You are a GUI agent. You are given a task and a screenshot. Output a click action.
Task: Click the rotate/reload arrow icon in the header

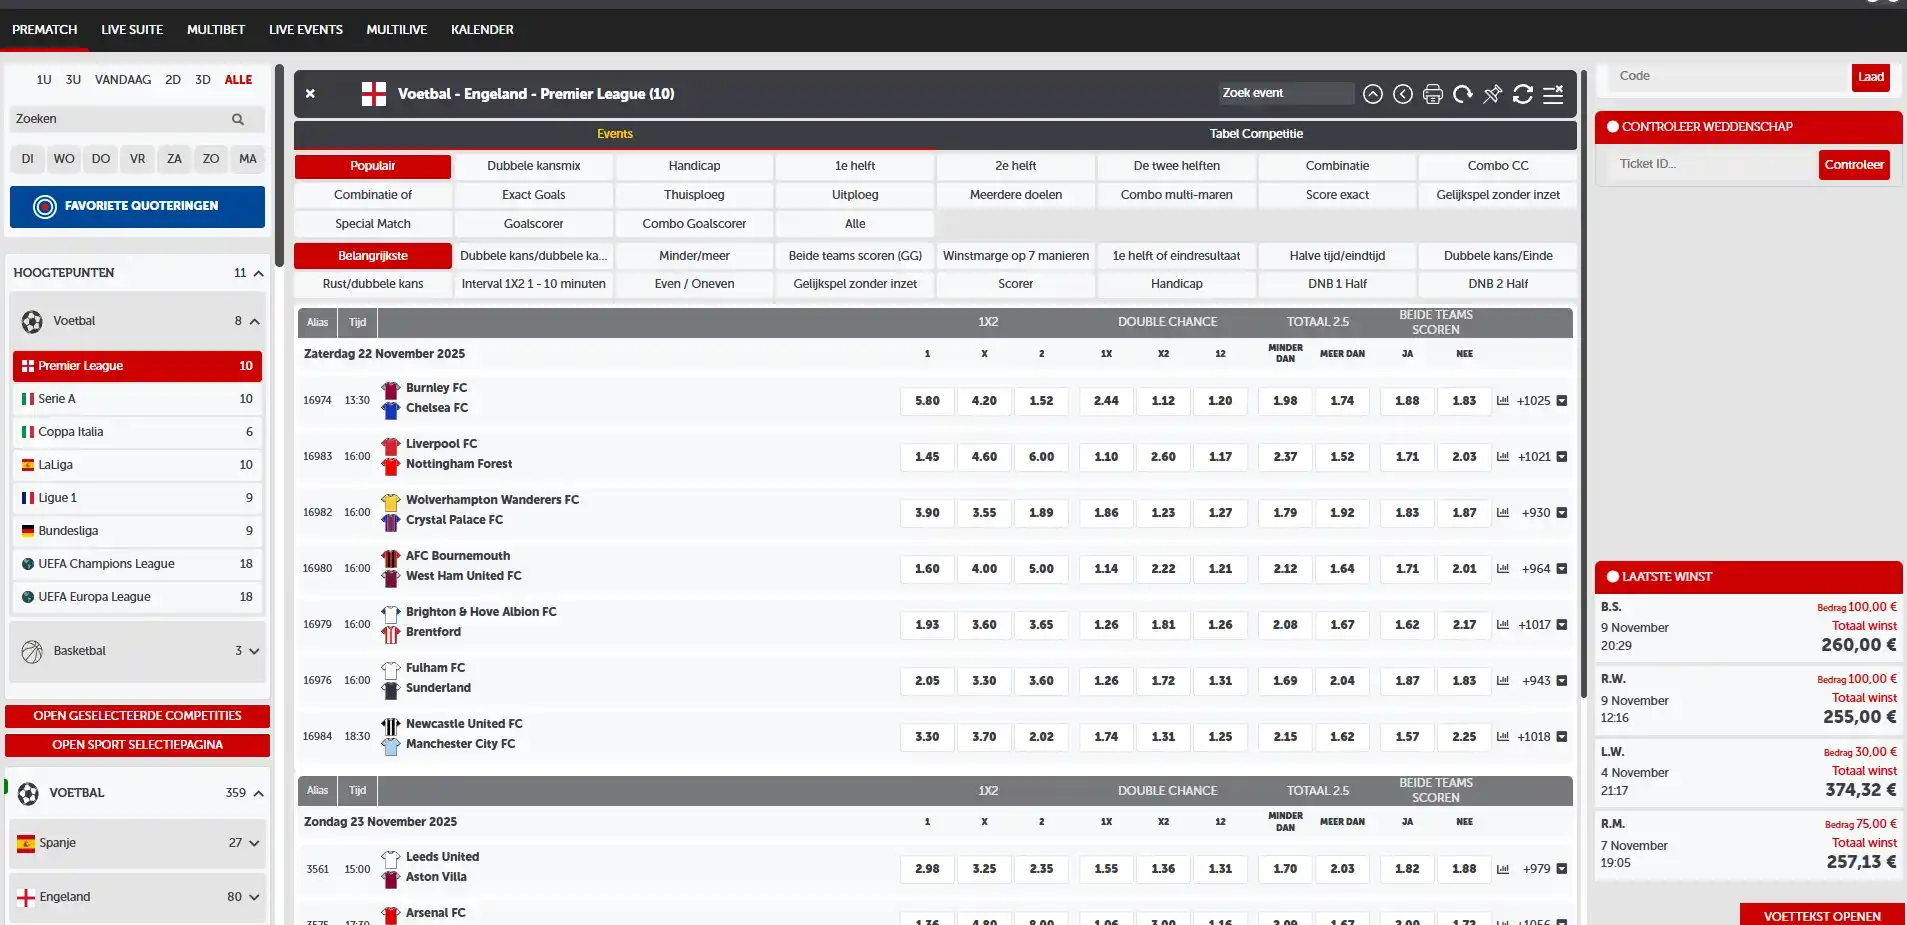pyautogui.click(x=1463, y=94)
